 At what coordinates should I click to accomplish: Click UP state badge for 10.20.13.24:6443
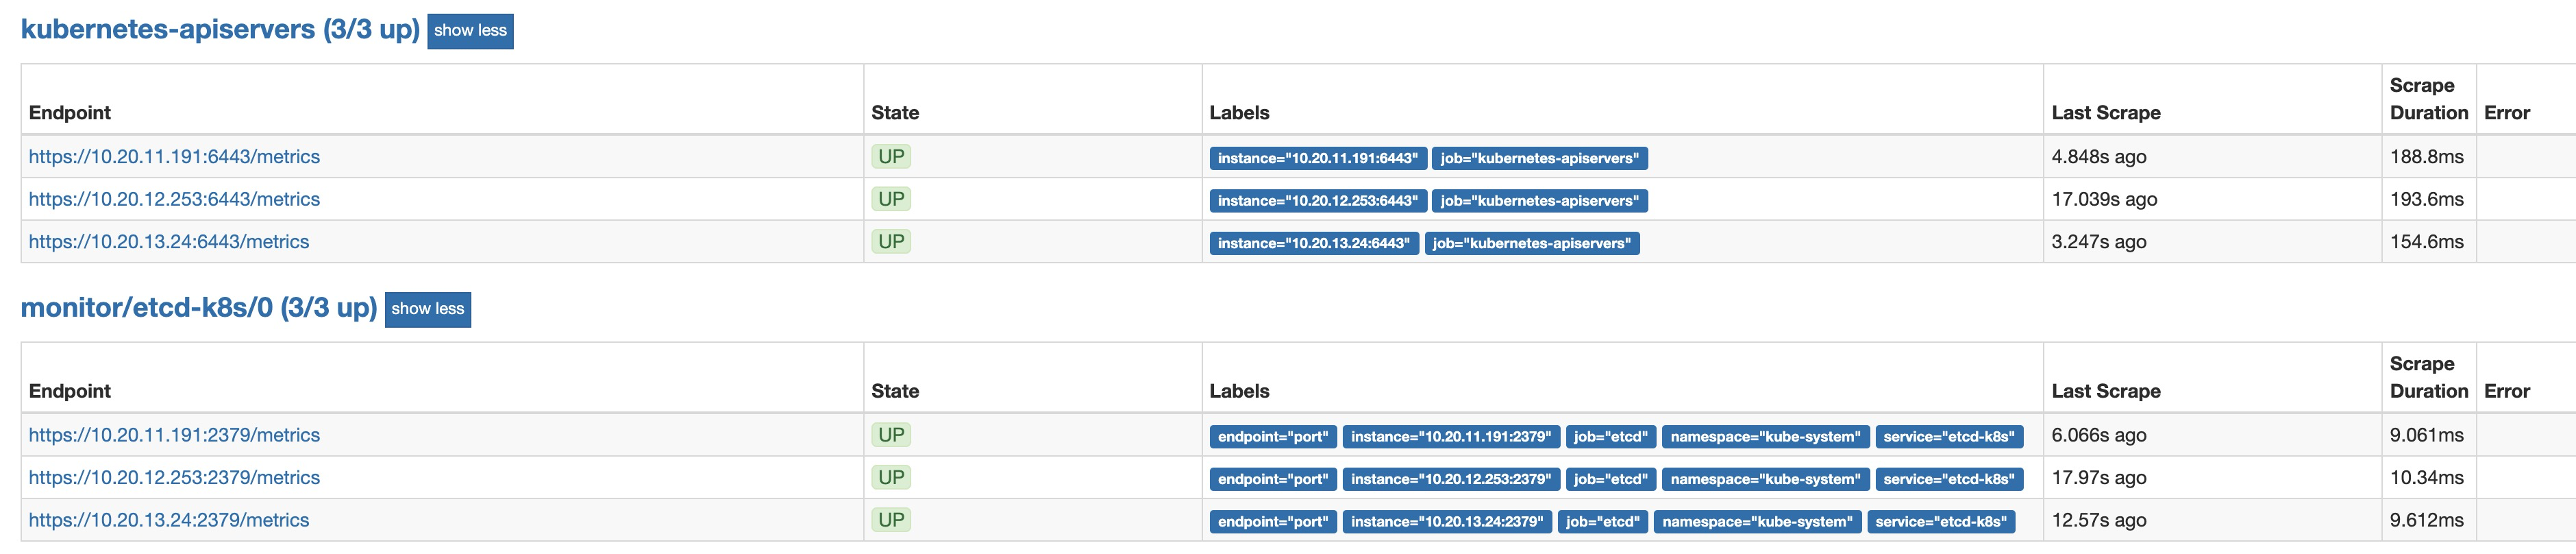[x=891, y=242]
